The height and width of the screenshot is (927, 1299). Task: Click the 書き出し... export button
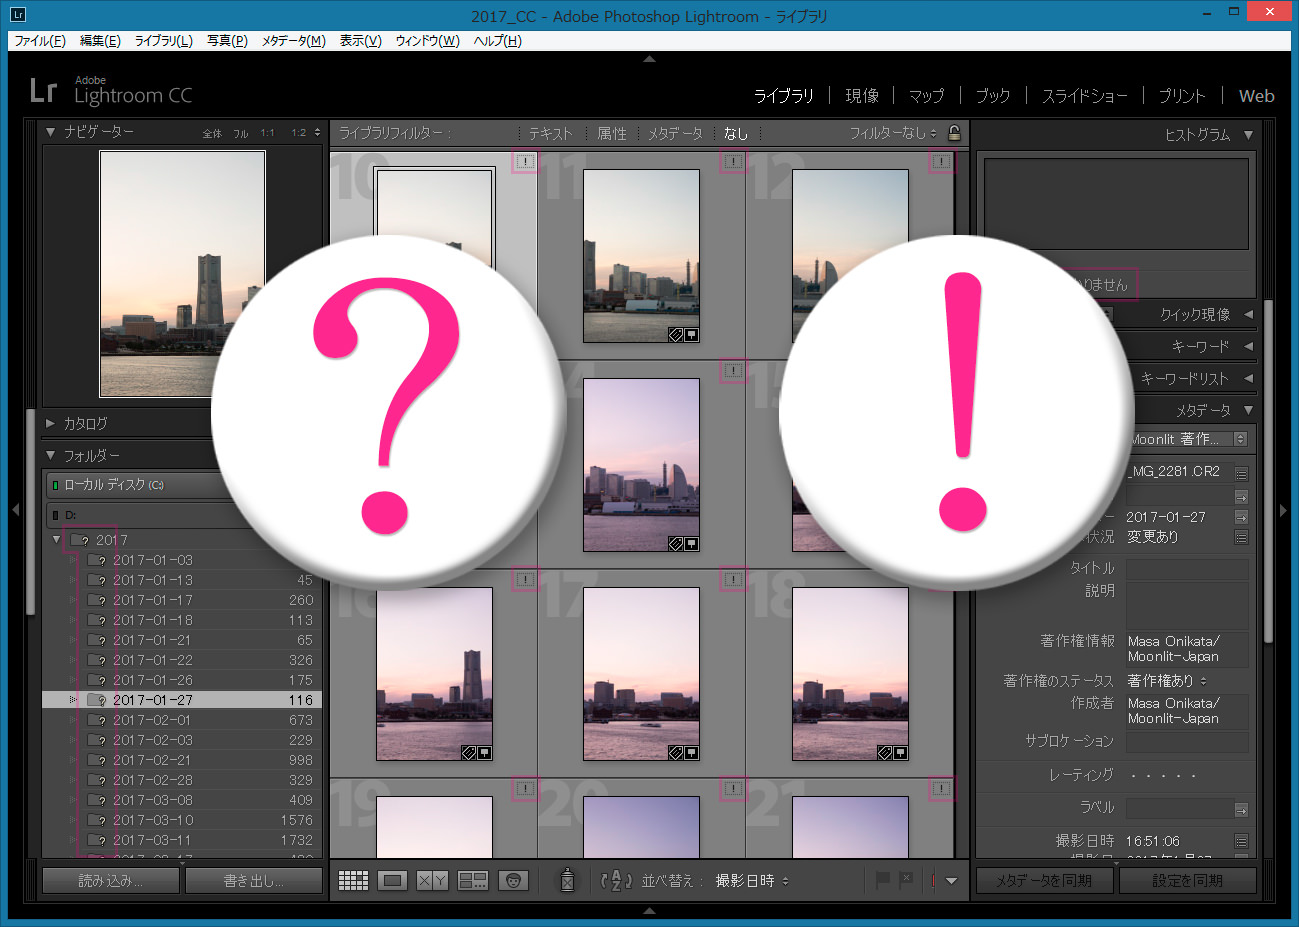[254, 881]
